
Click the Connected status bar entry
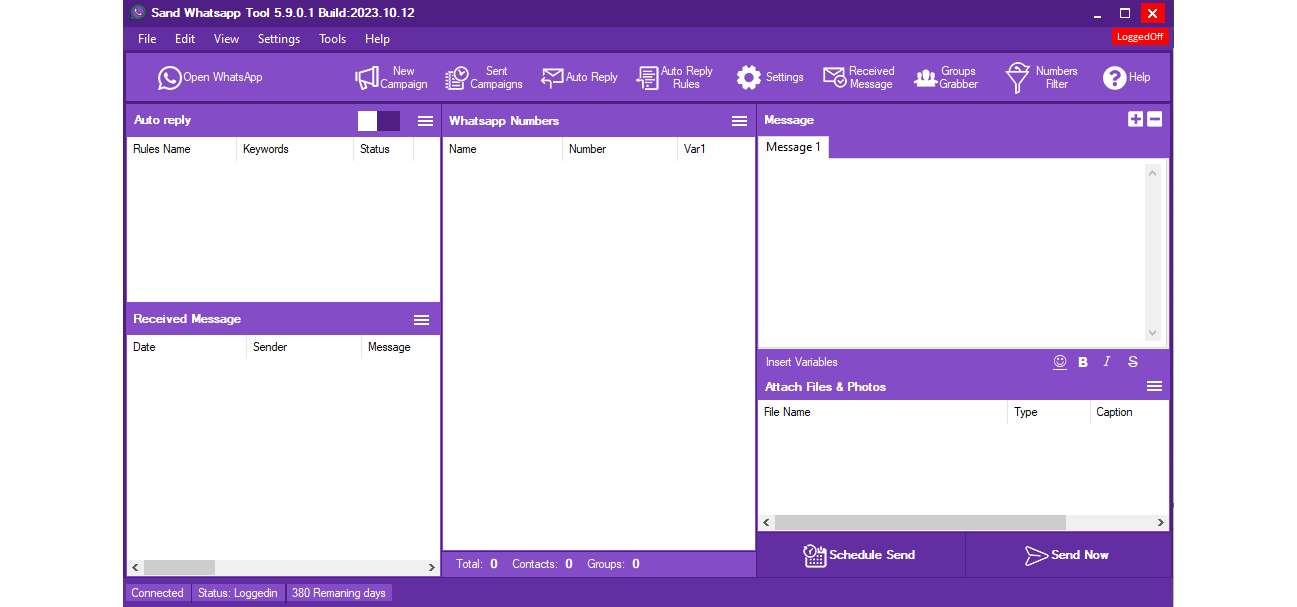click(x=157, y=593)
